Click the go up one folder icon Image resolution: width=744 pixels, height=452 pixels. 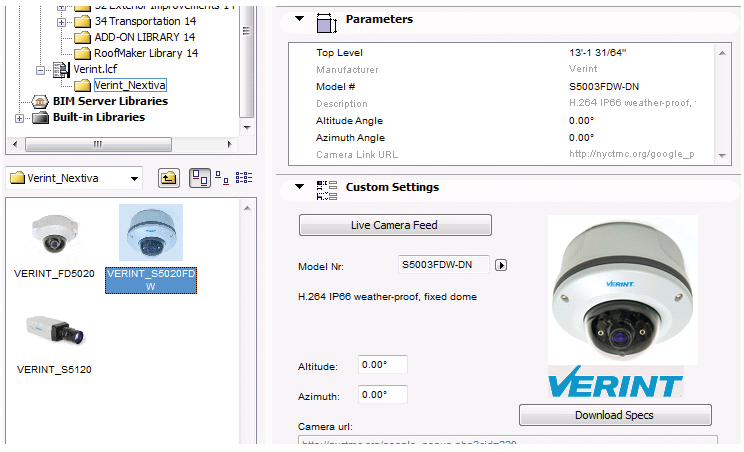pos(168,178)
